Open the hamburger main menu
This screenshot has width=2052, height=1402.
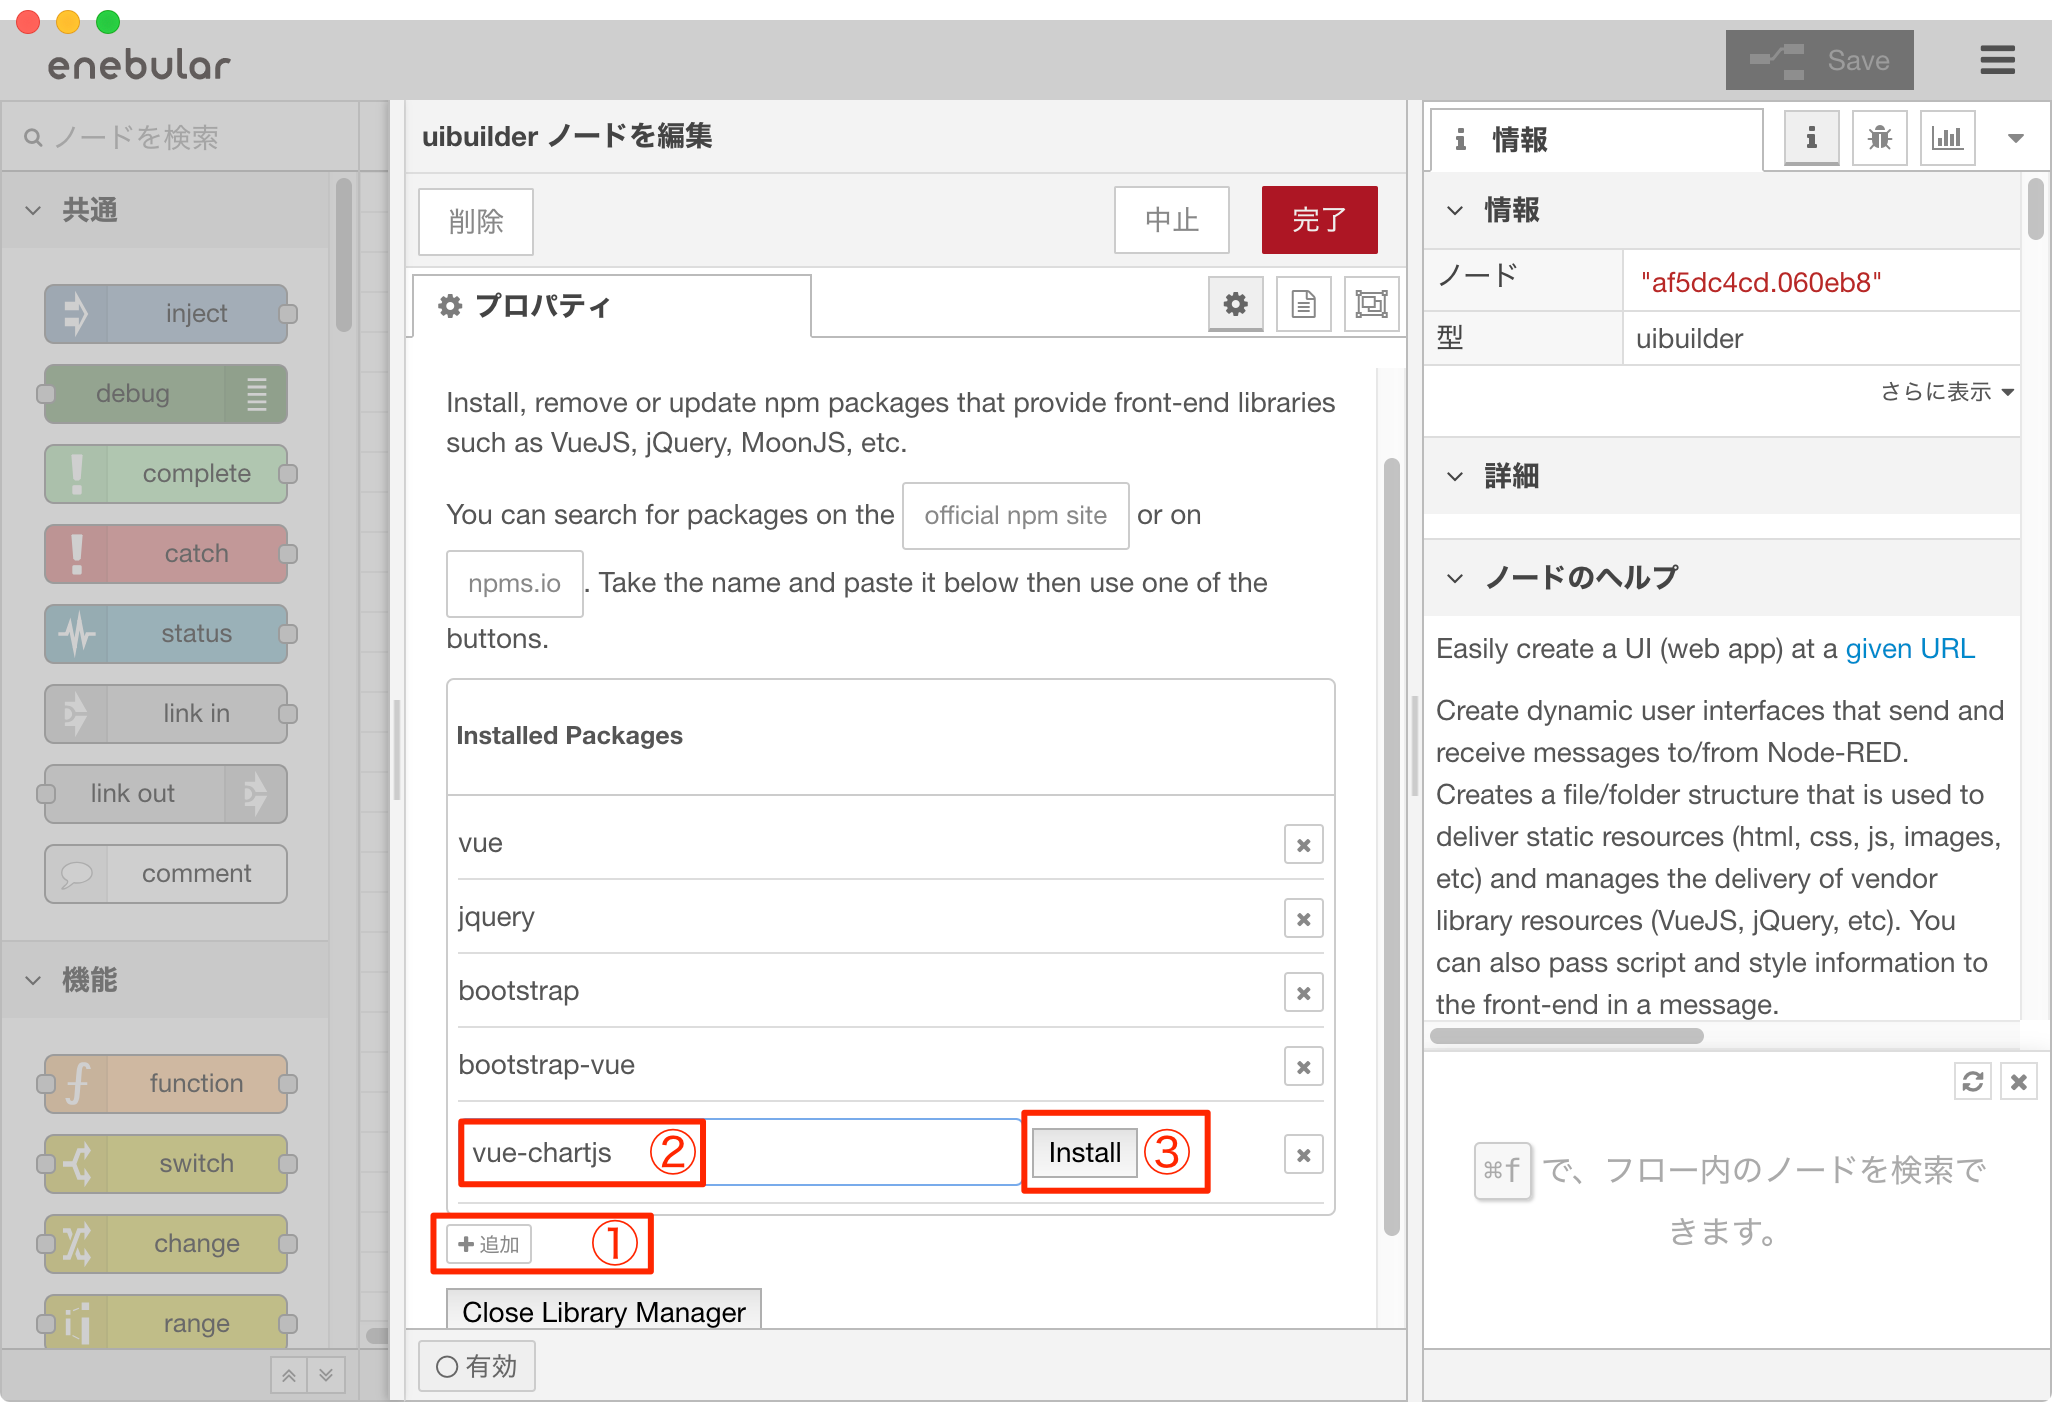1997,60
